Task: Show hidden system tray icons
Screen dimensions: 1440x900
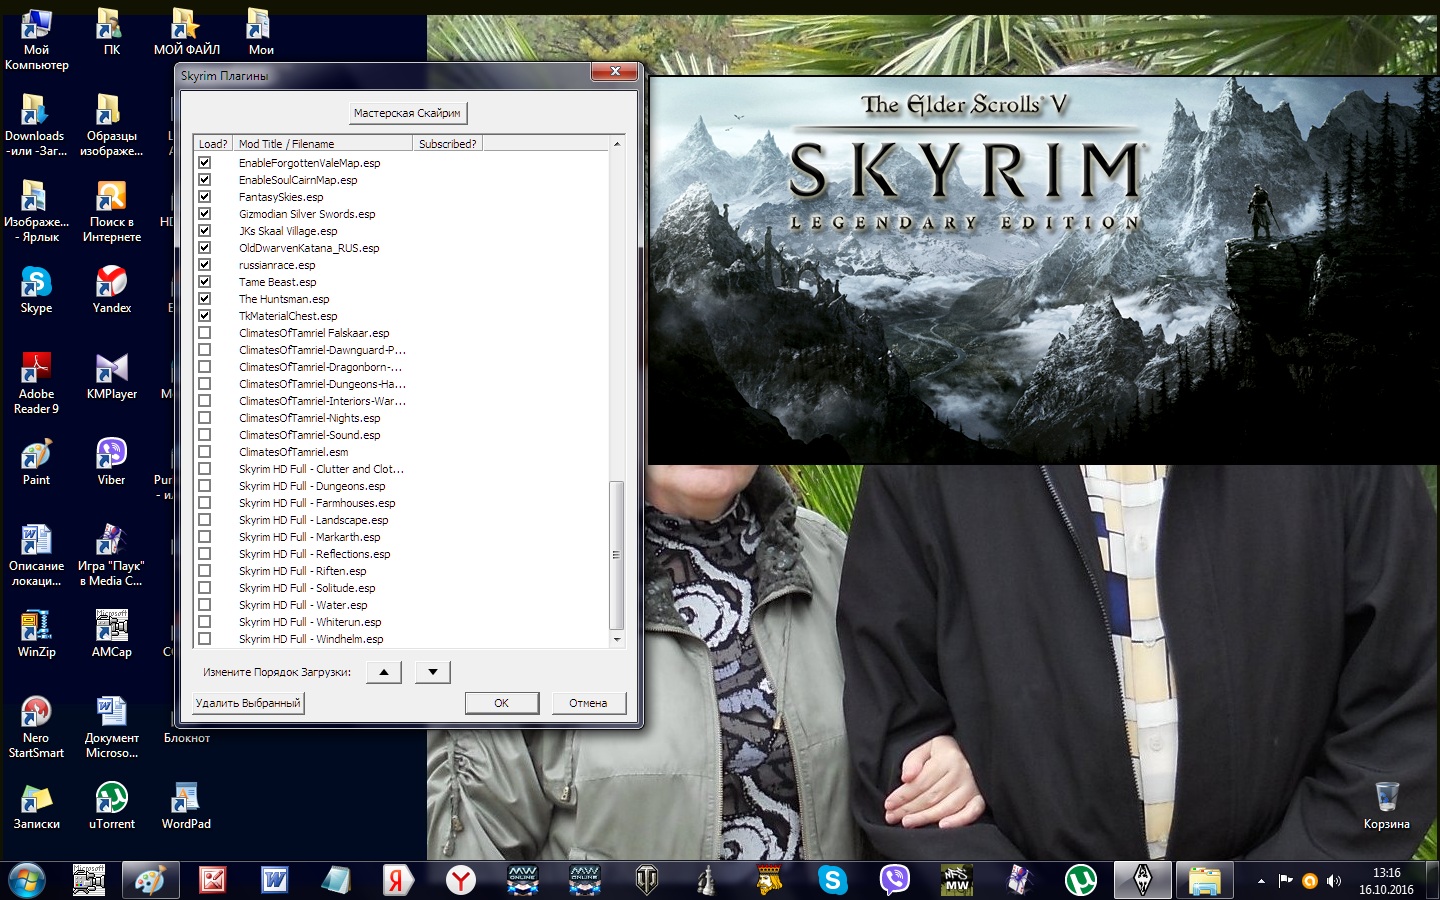Action: click(x=1261, y=881)
